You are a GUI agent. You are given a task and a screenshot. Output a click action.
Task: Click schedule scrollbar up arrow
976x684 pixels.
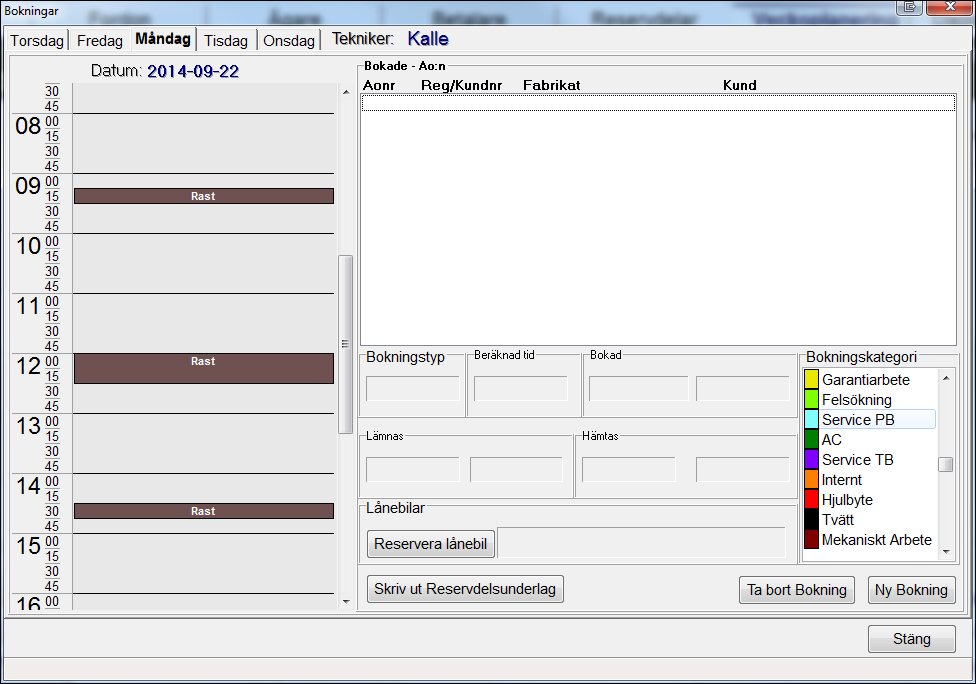click(x=346, y=92)
